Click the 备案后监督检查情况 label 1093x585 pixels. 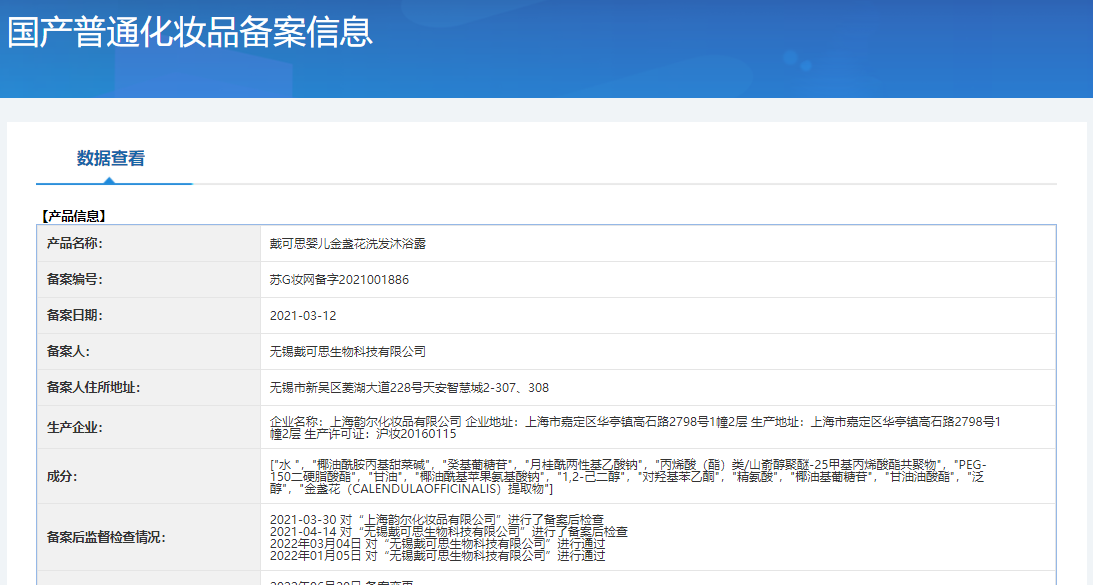click(106, 537)
